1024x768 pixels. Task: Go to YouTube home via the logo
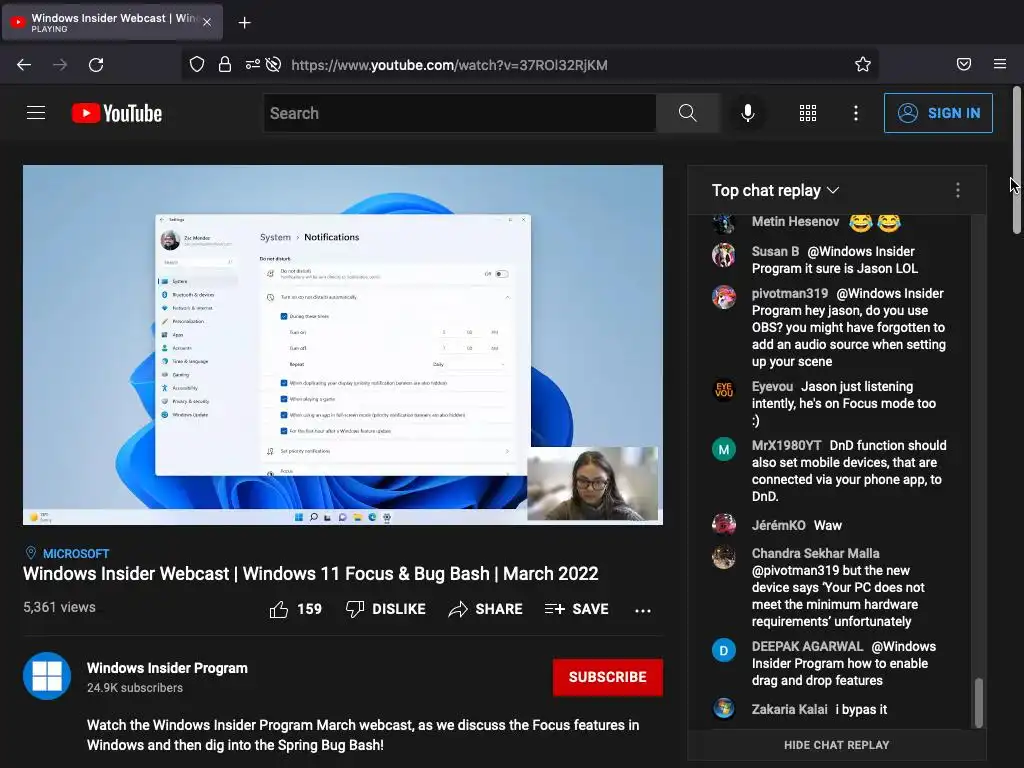pos(117,113)
